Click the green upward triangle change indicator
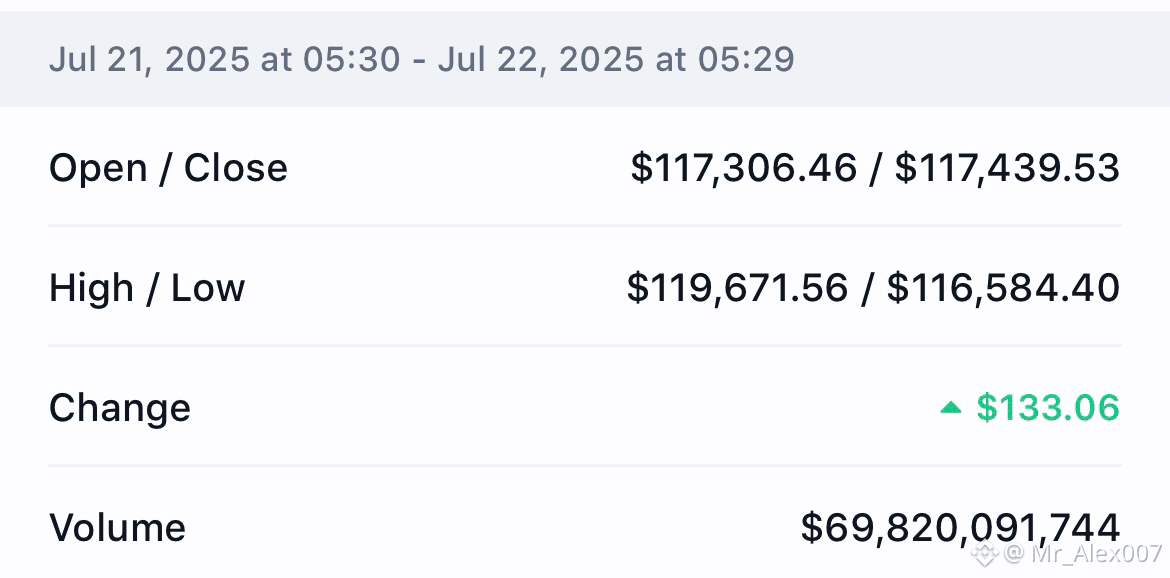The image size is (1170, 578). (951, 407)
